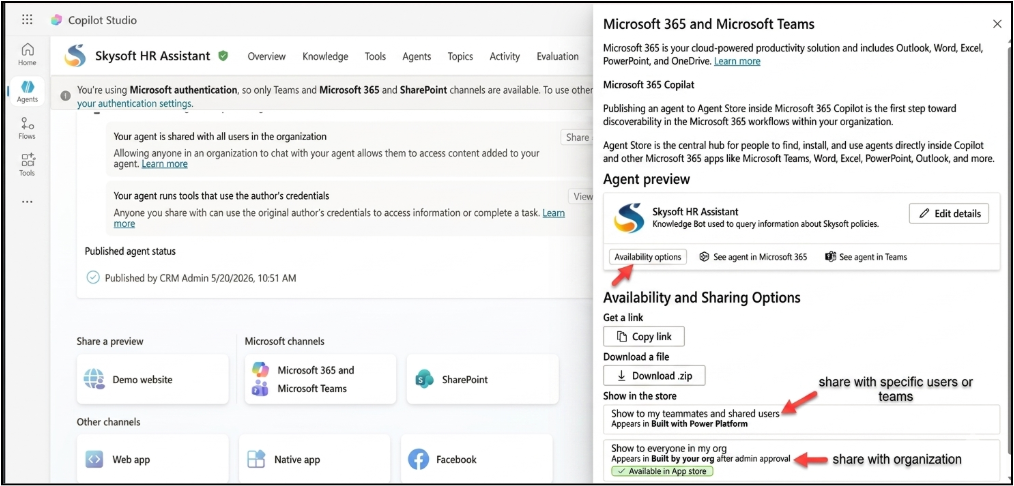Click Learn more under agent shared with all users
The height and width of the screenshot is (486, 1014).
click(x=164, y=164)
